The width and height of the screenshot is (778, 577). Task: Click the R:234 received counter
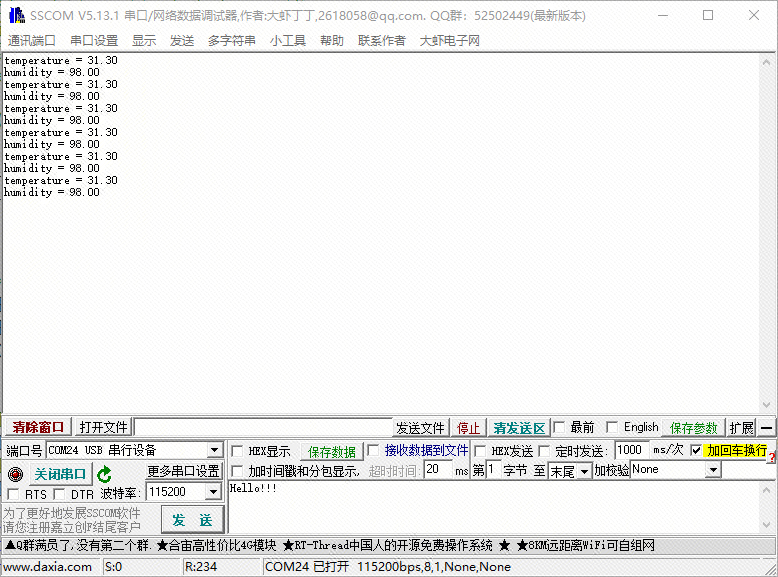pyautogui.click(x=200, y=567)
